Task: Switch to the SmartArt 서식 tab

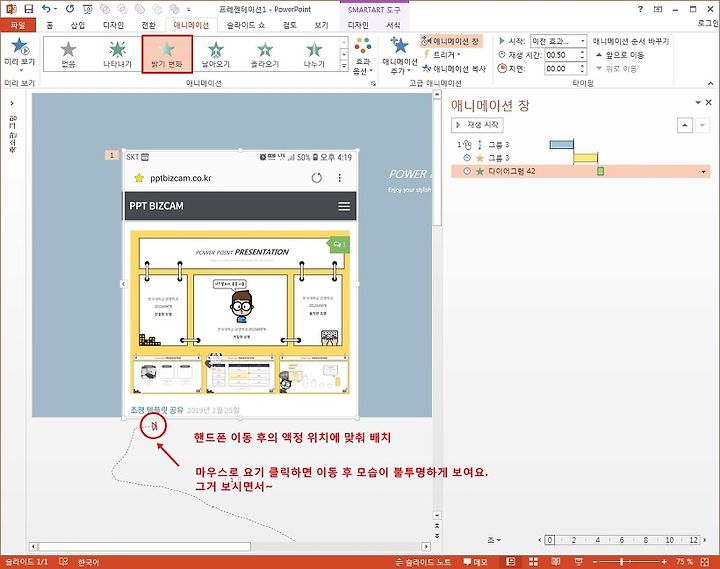Action: tap(393, 25)
